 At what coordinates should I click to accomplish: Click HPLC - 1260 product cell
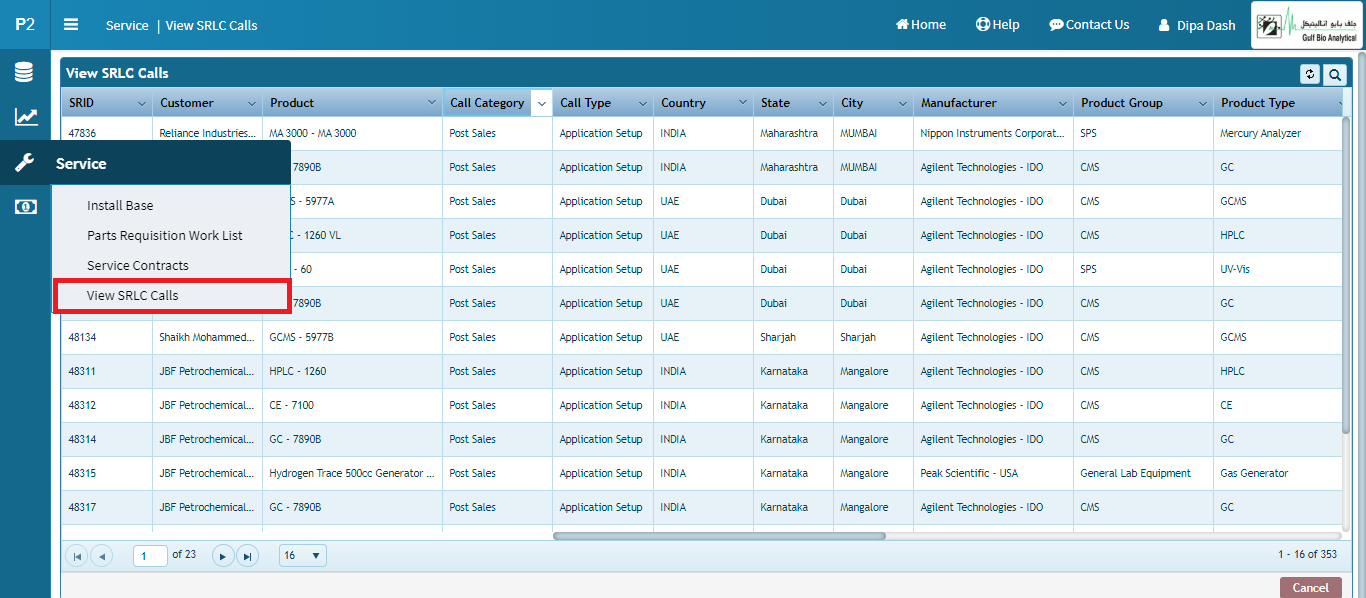[352, 371]
